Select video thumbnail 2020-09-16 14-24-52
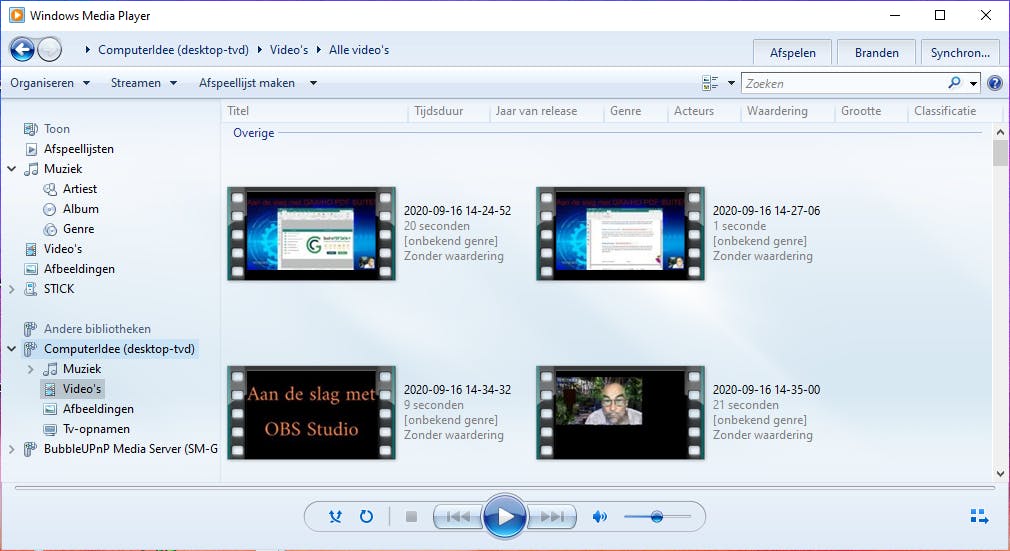This screenshot has height=551, width=1010. point(312,233)
